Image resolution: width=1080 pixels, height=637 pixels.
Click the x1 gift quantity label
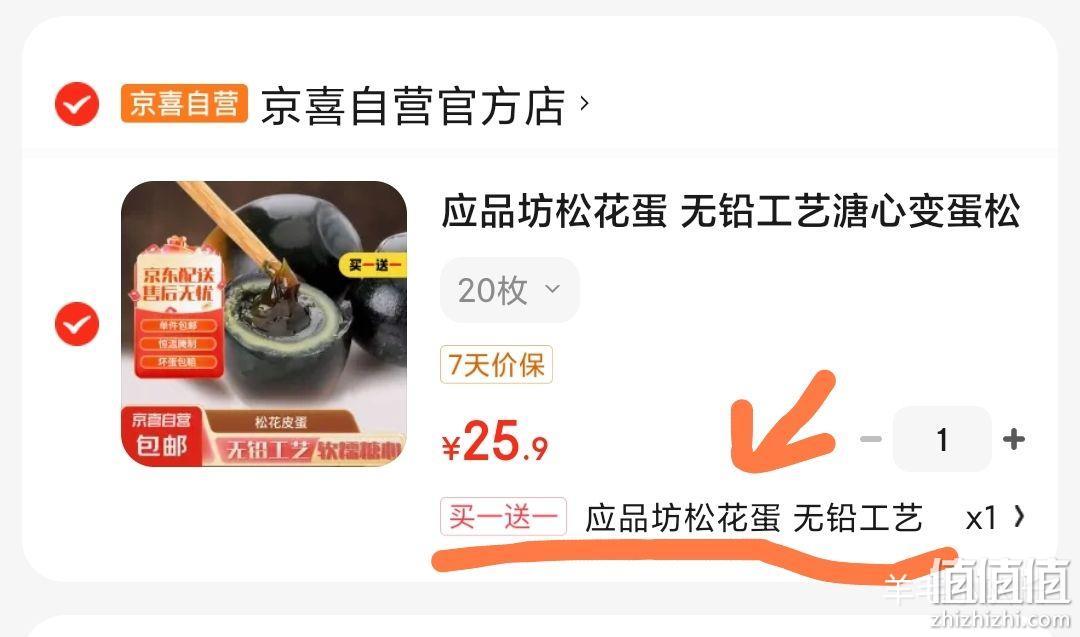981,519
